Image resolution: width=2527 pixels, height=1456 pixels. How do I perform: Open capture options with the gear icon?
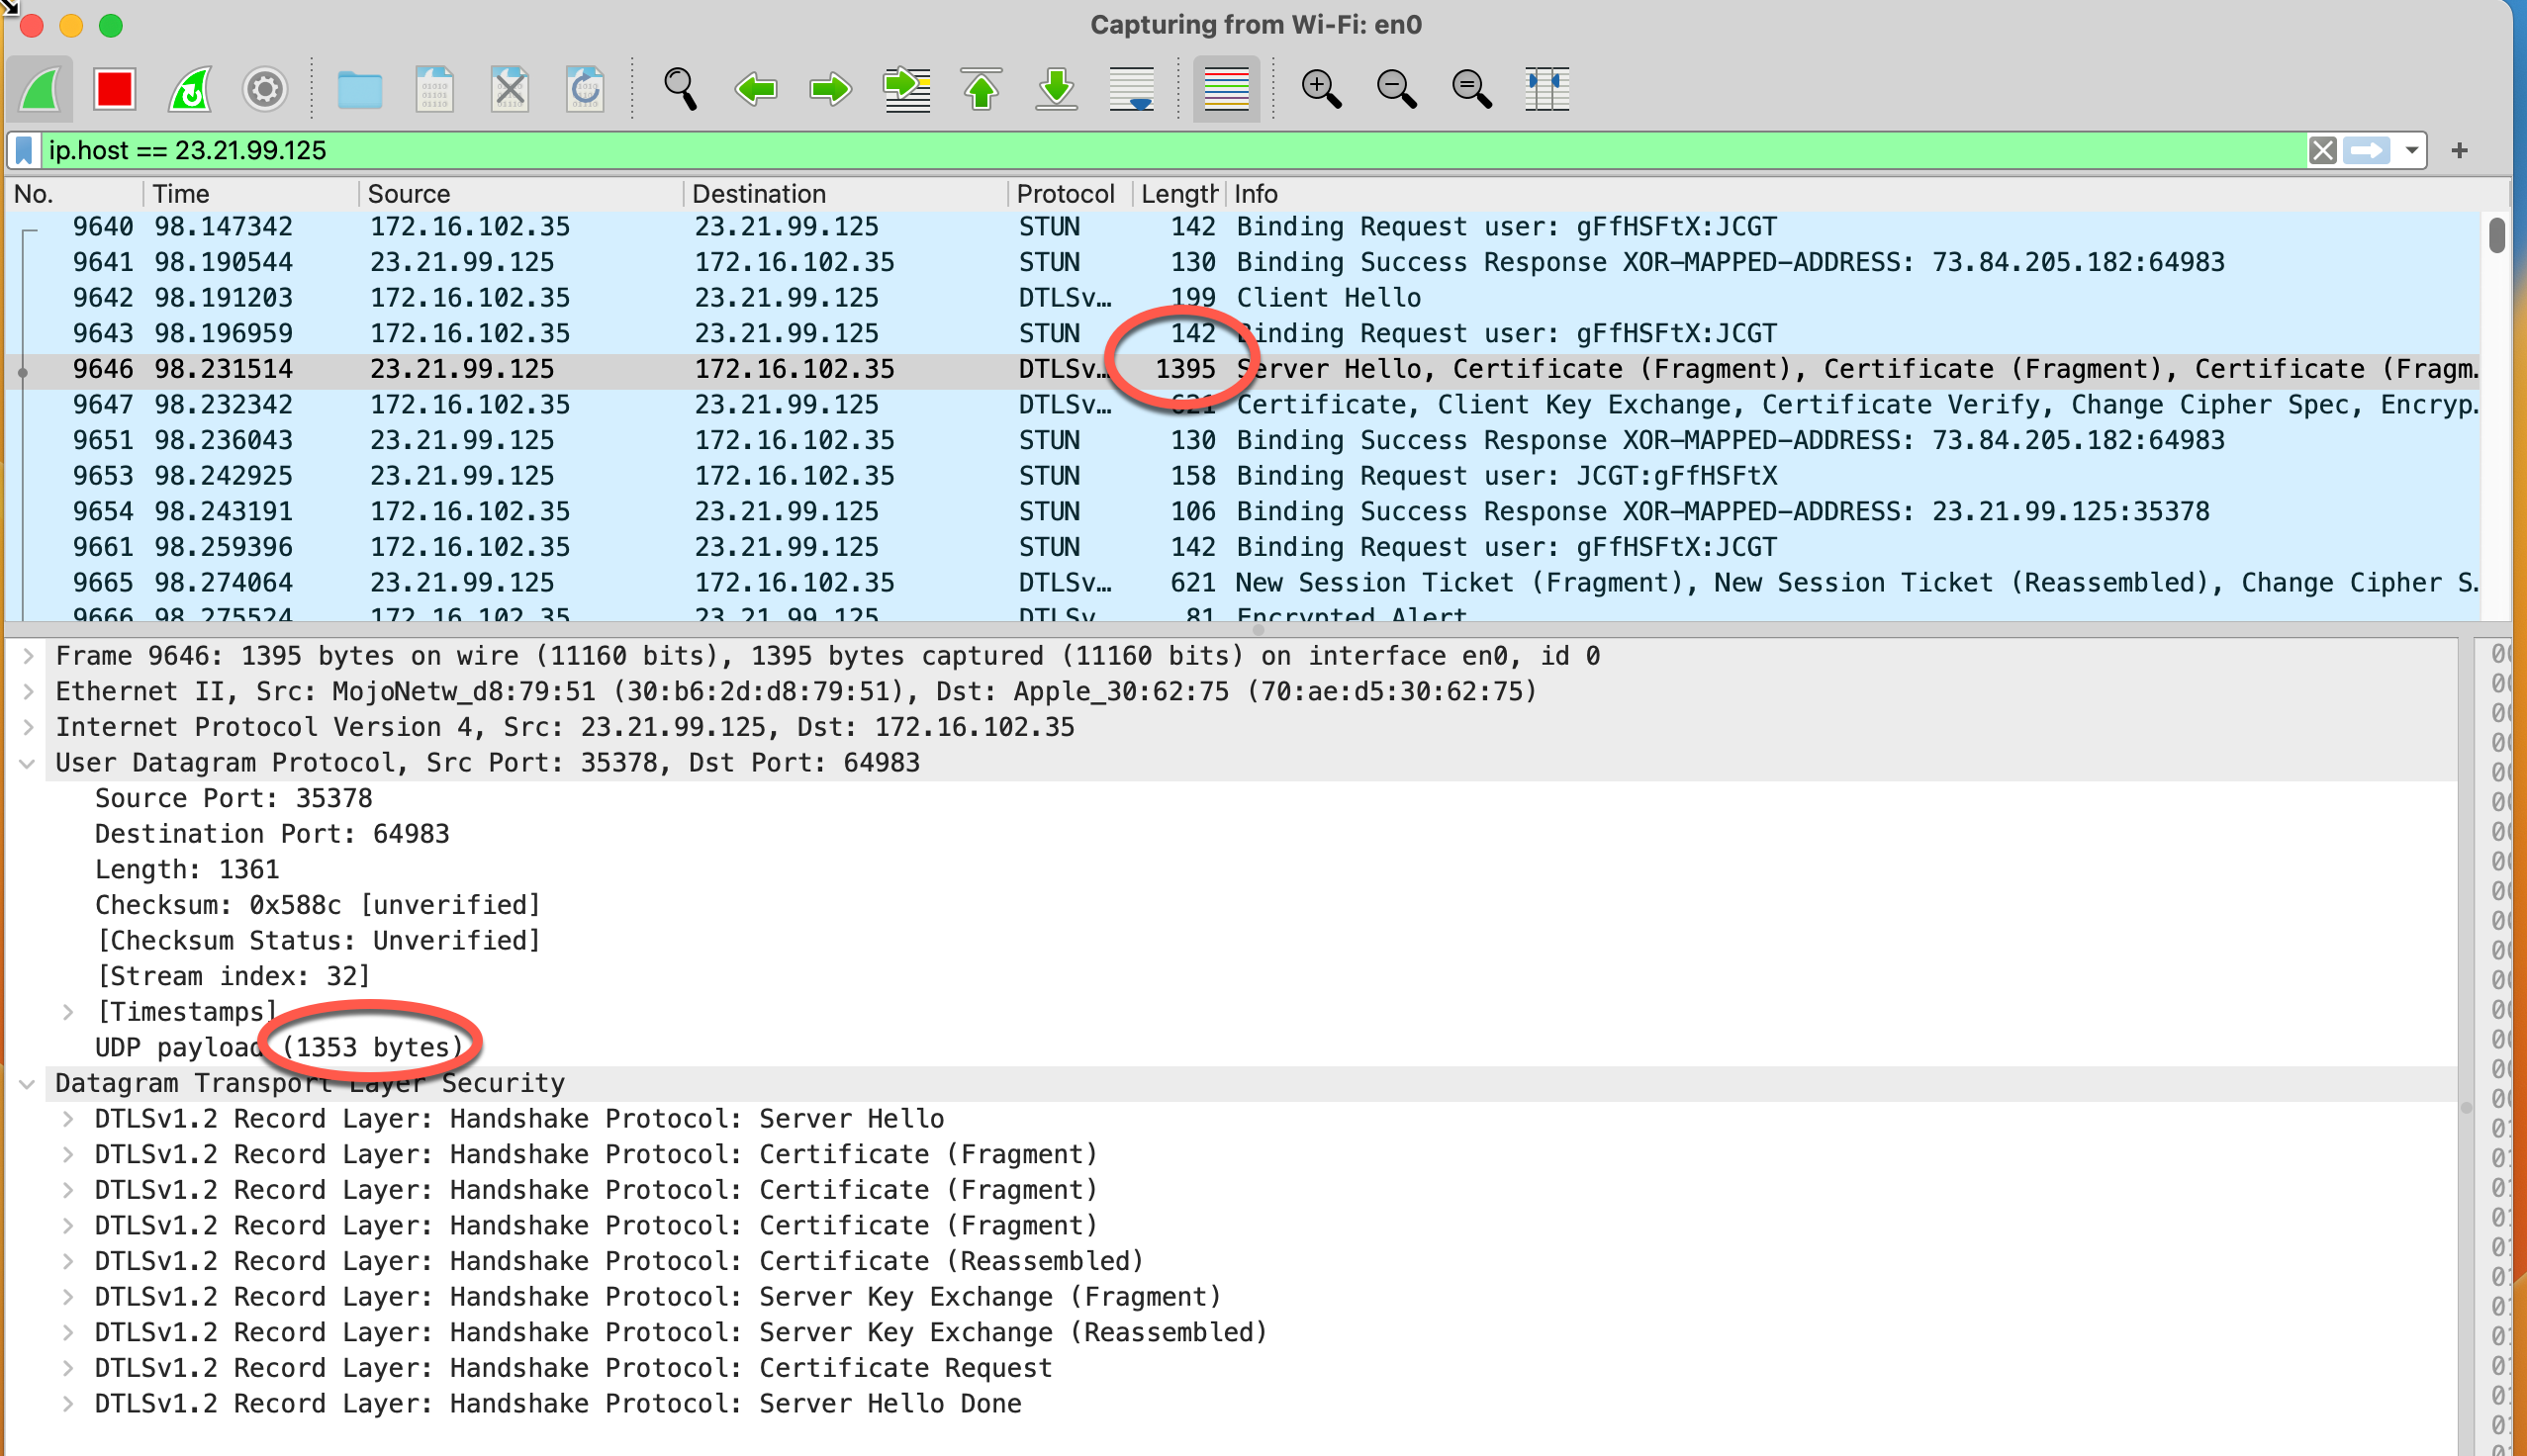(263, 89)
